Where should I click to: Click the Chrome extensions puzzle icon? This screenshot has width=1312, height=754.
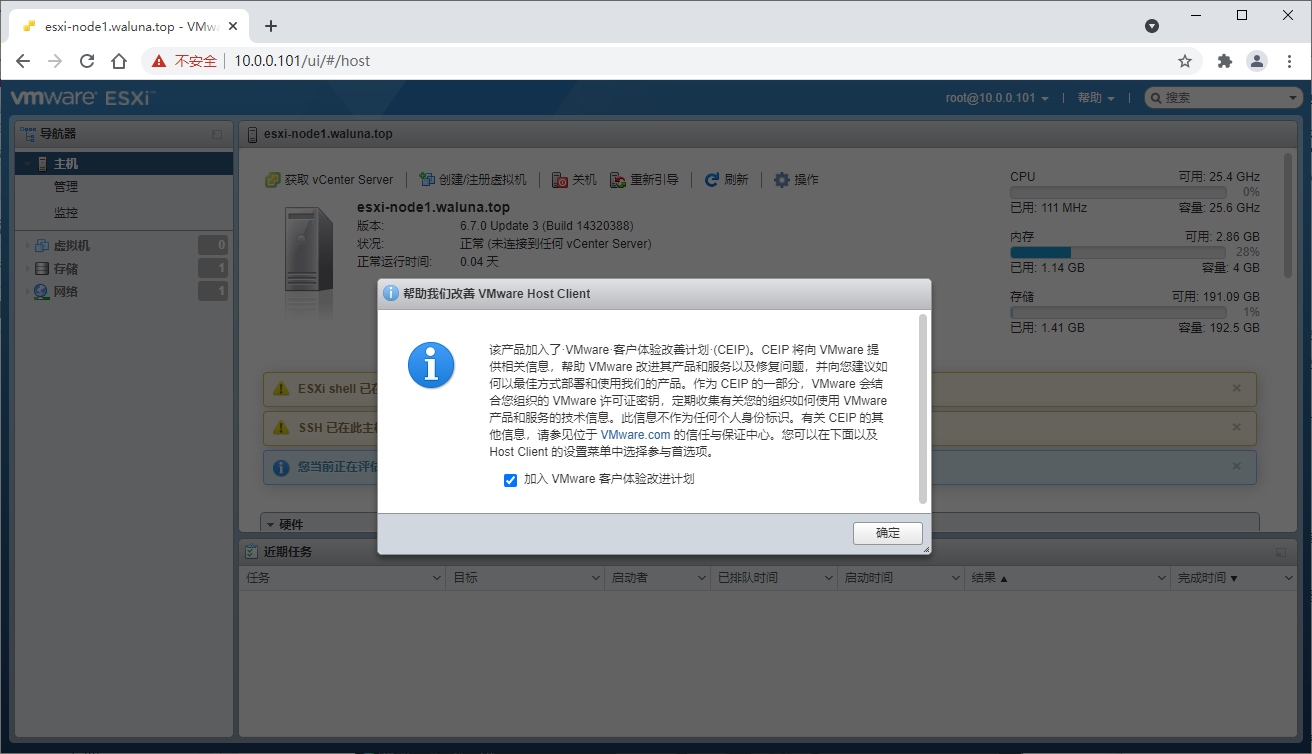pos(1224,61)
